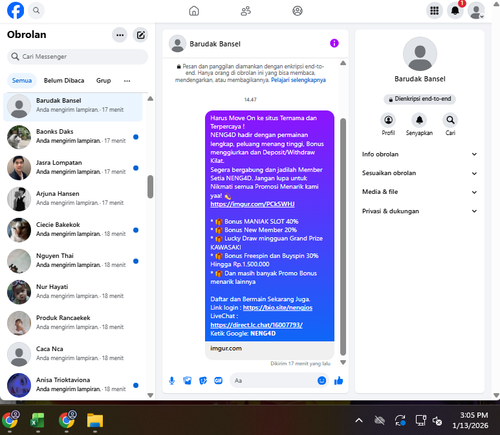Open chat with Arjuna Hansen
Image resolution: width=500 pixels, height=435 pixels.
[73, 198]
